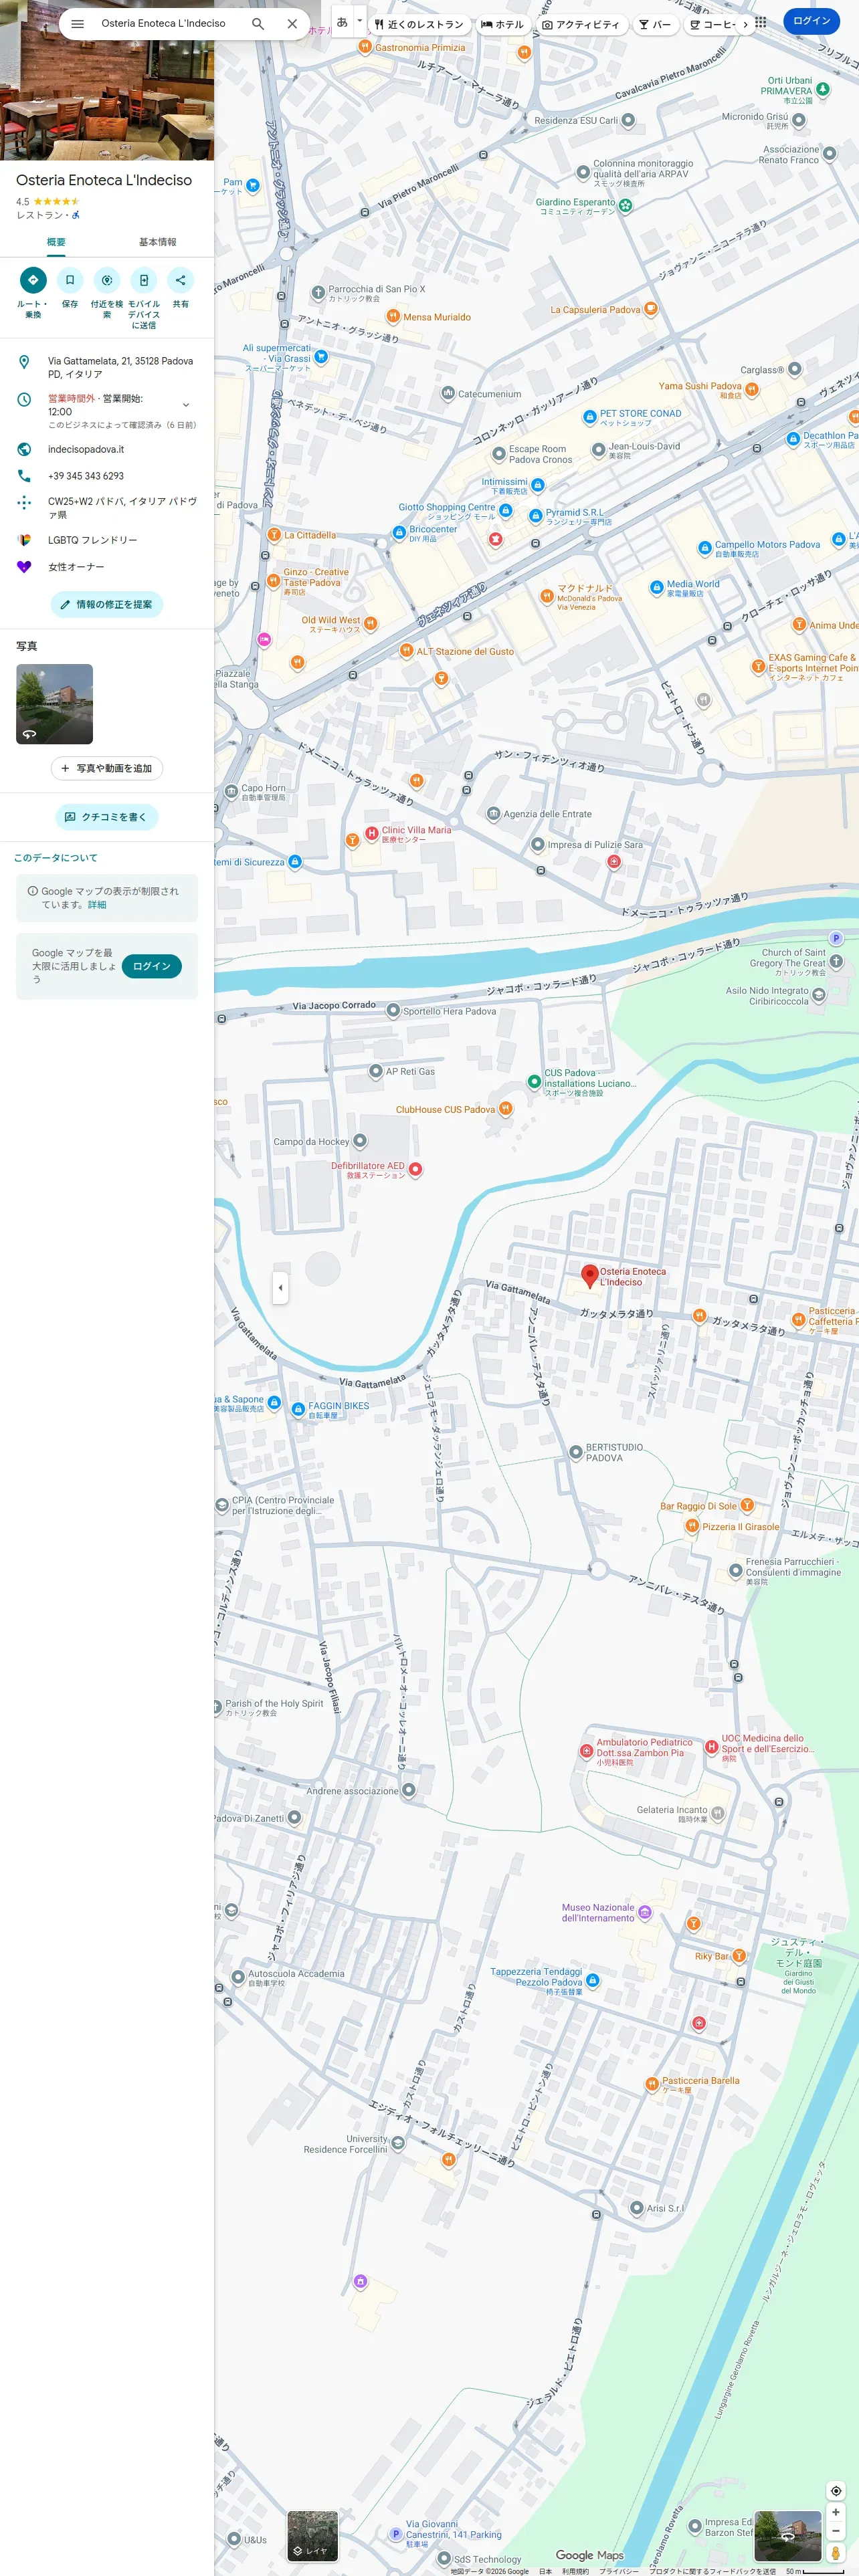Click the Clinic Villa Maria marker
The width and height of the screenshot is (859, 2576).
371,833
